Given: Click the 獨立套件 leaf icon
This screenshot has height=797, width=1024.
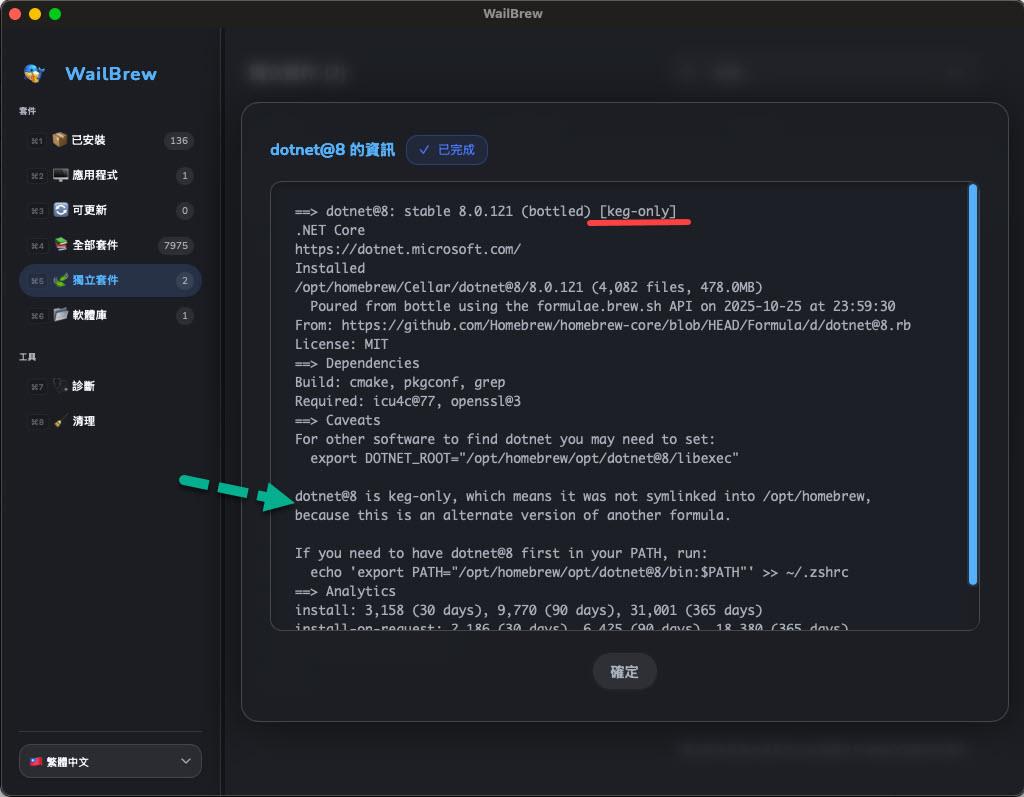Looking at the screenshot, I should click(x=60, y=280).
